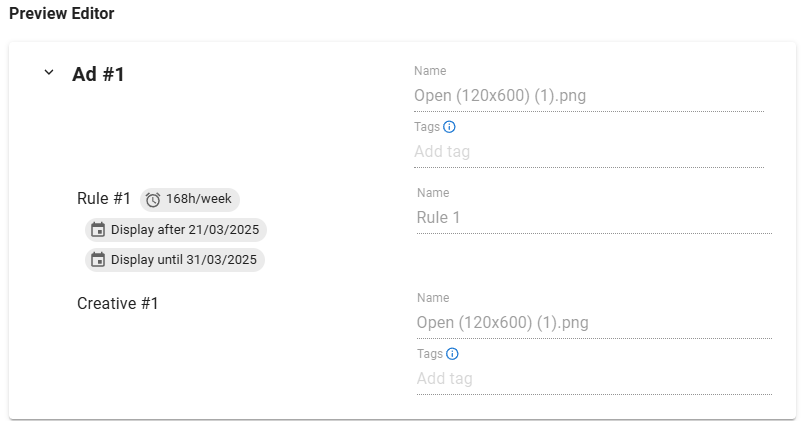The height and width of the screenshot is (421, 804).
Task: Focus the Creative #1 Name field
Action: [593, 322]
